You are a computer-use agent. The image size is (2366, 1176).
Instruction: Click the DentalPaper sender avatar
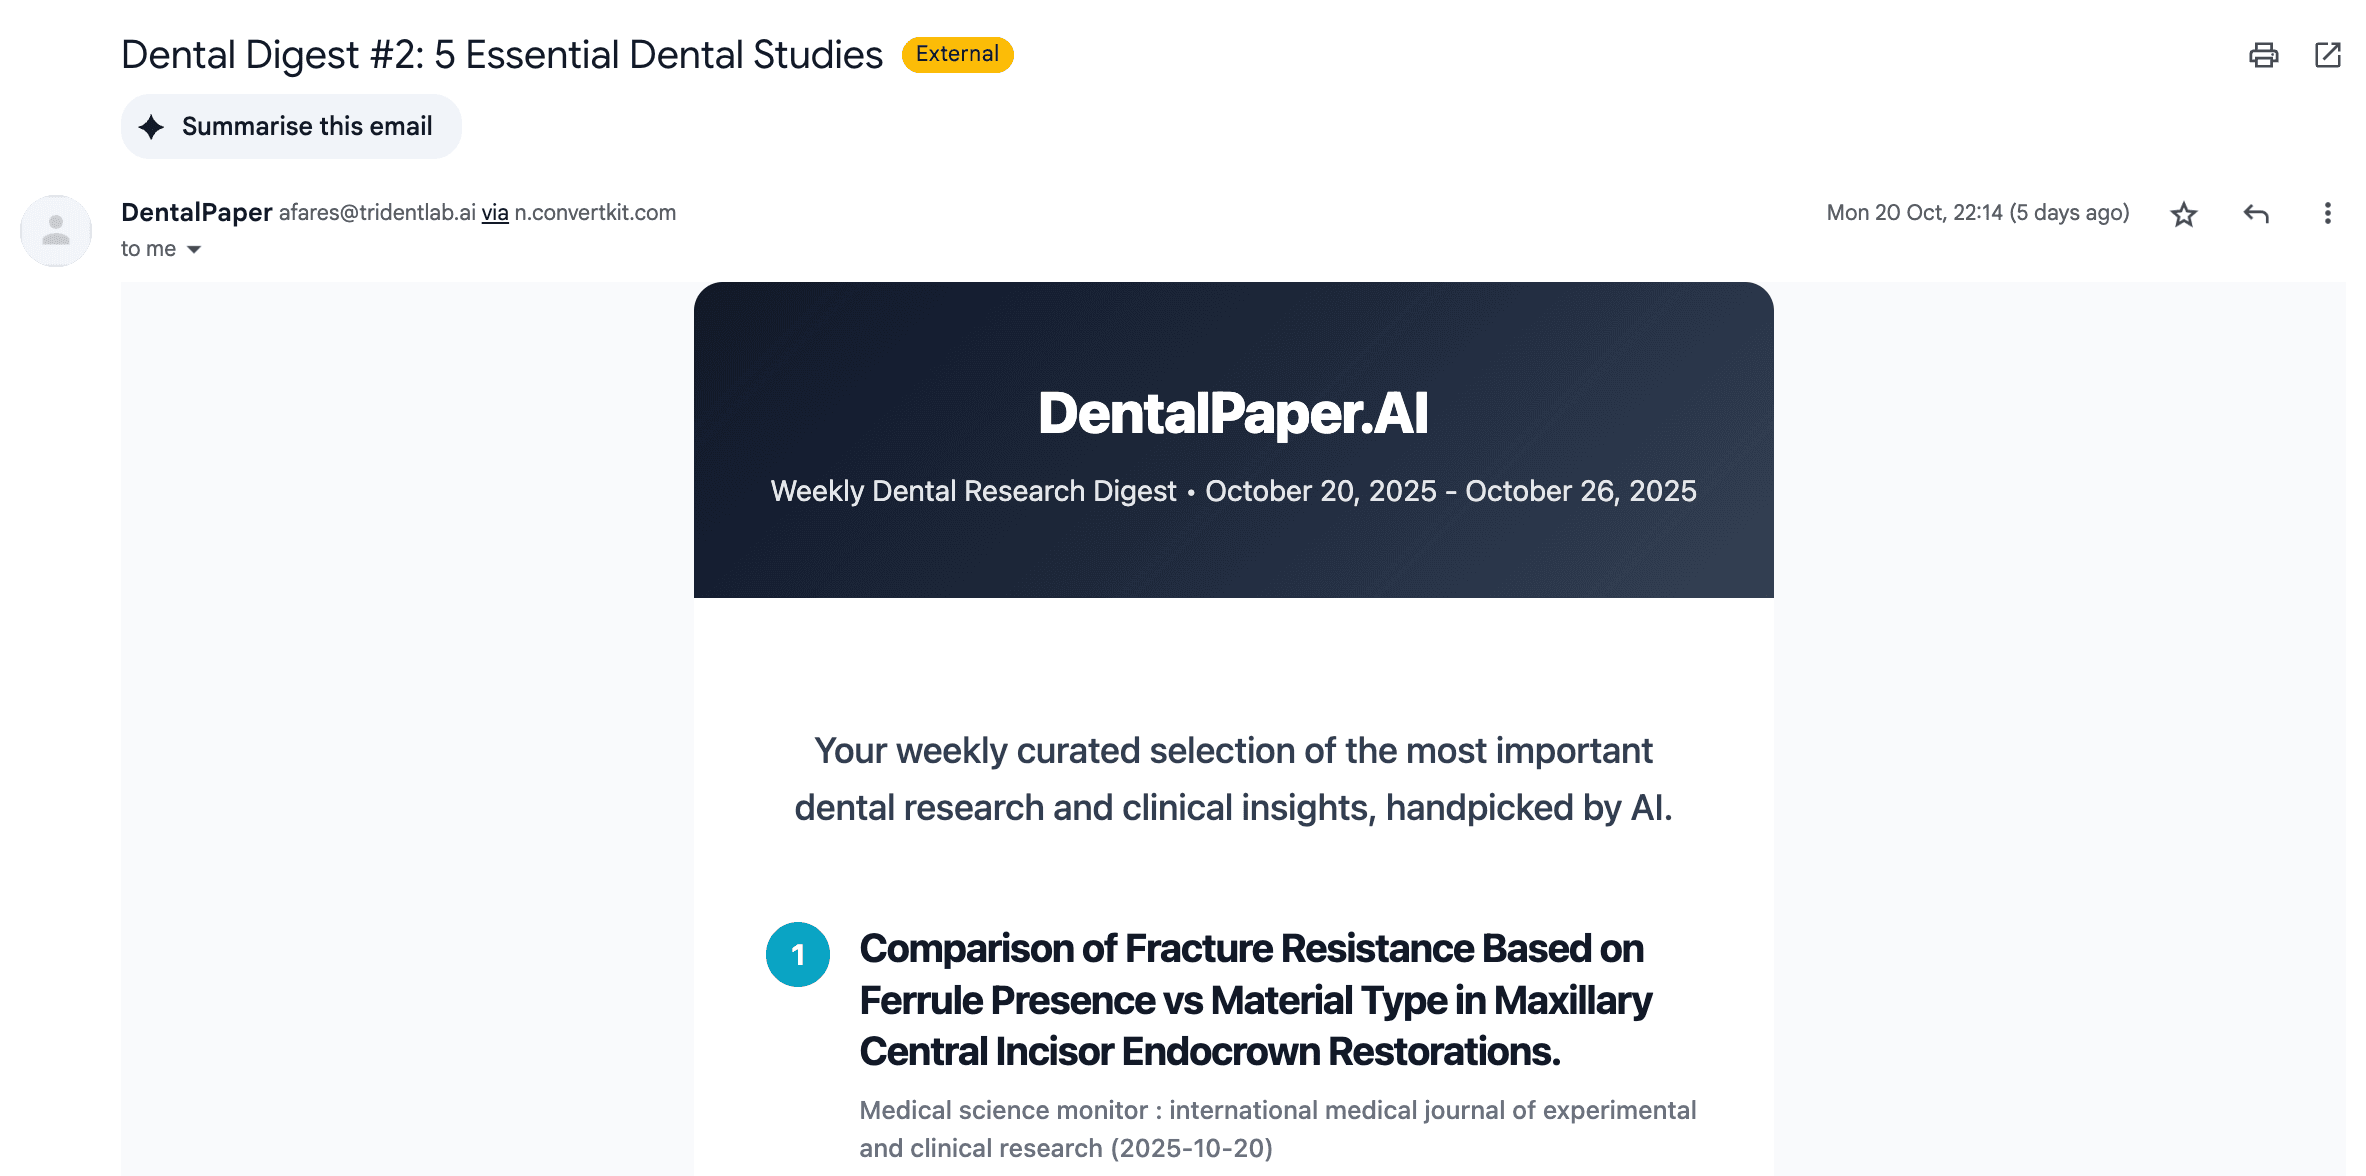(x=55, y=230)
